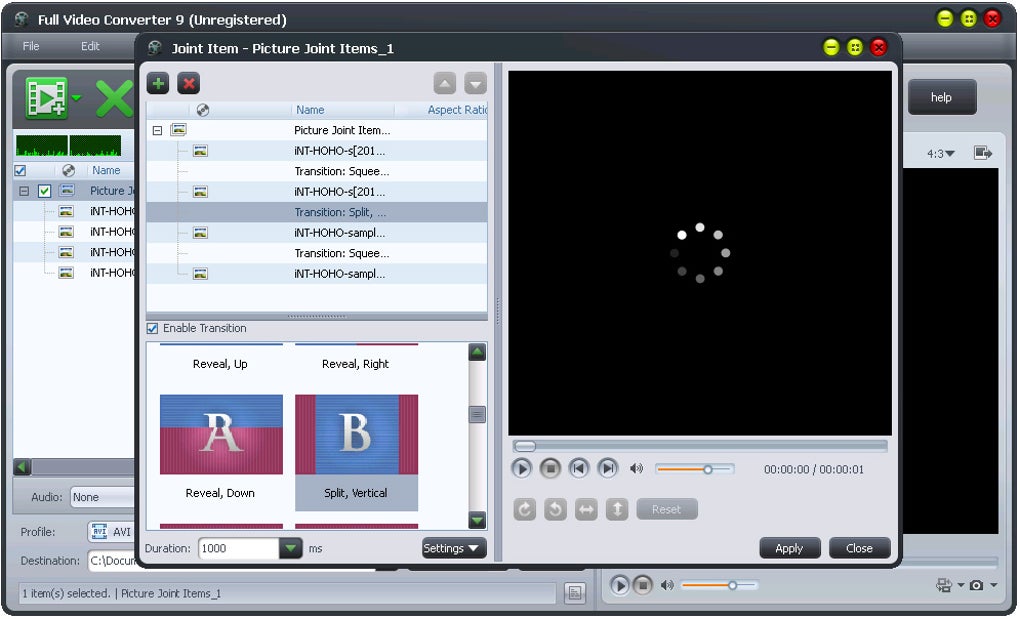
Task: Click the Name column header in Joint Item list
Action: 310,110
